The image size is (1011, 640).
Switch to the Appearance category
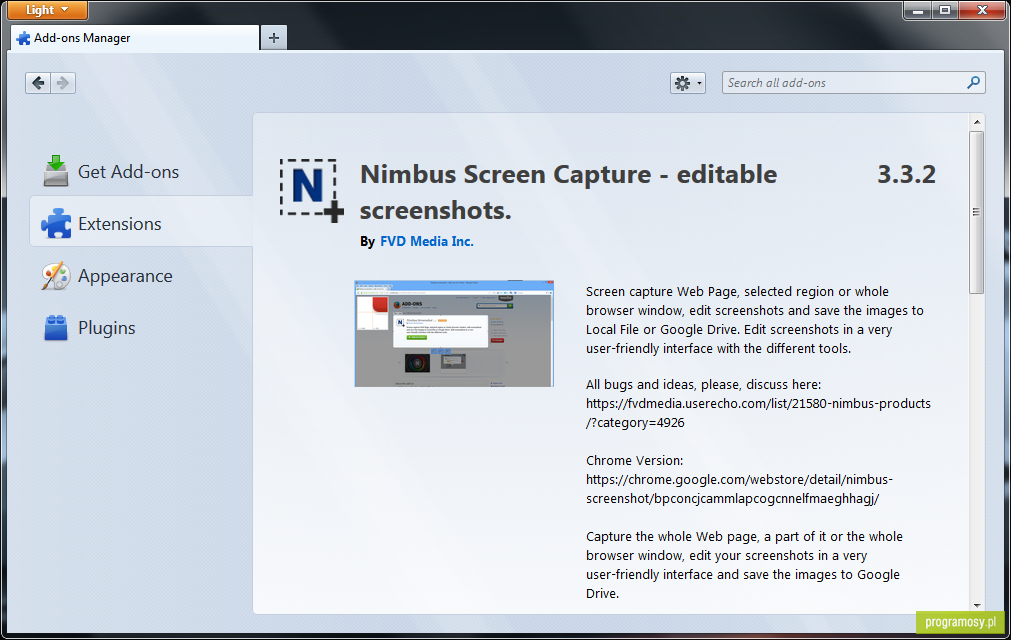[141, 276]
